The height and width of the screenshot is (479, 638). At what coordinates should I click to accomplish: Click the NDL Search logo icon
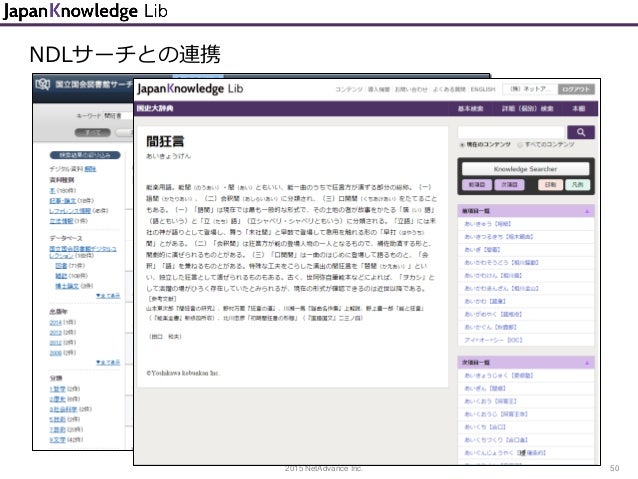[x=43, y=84]
